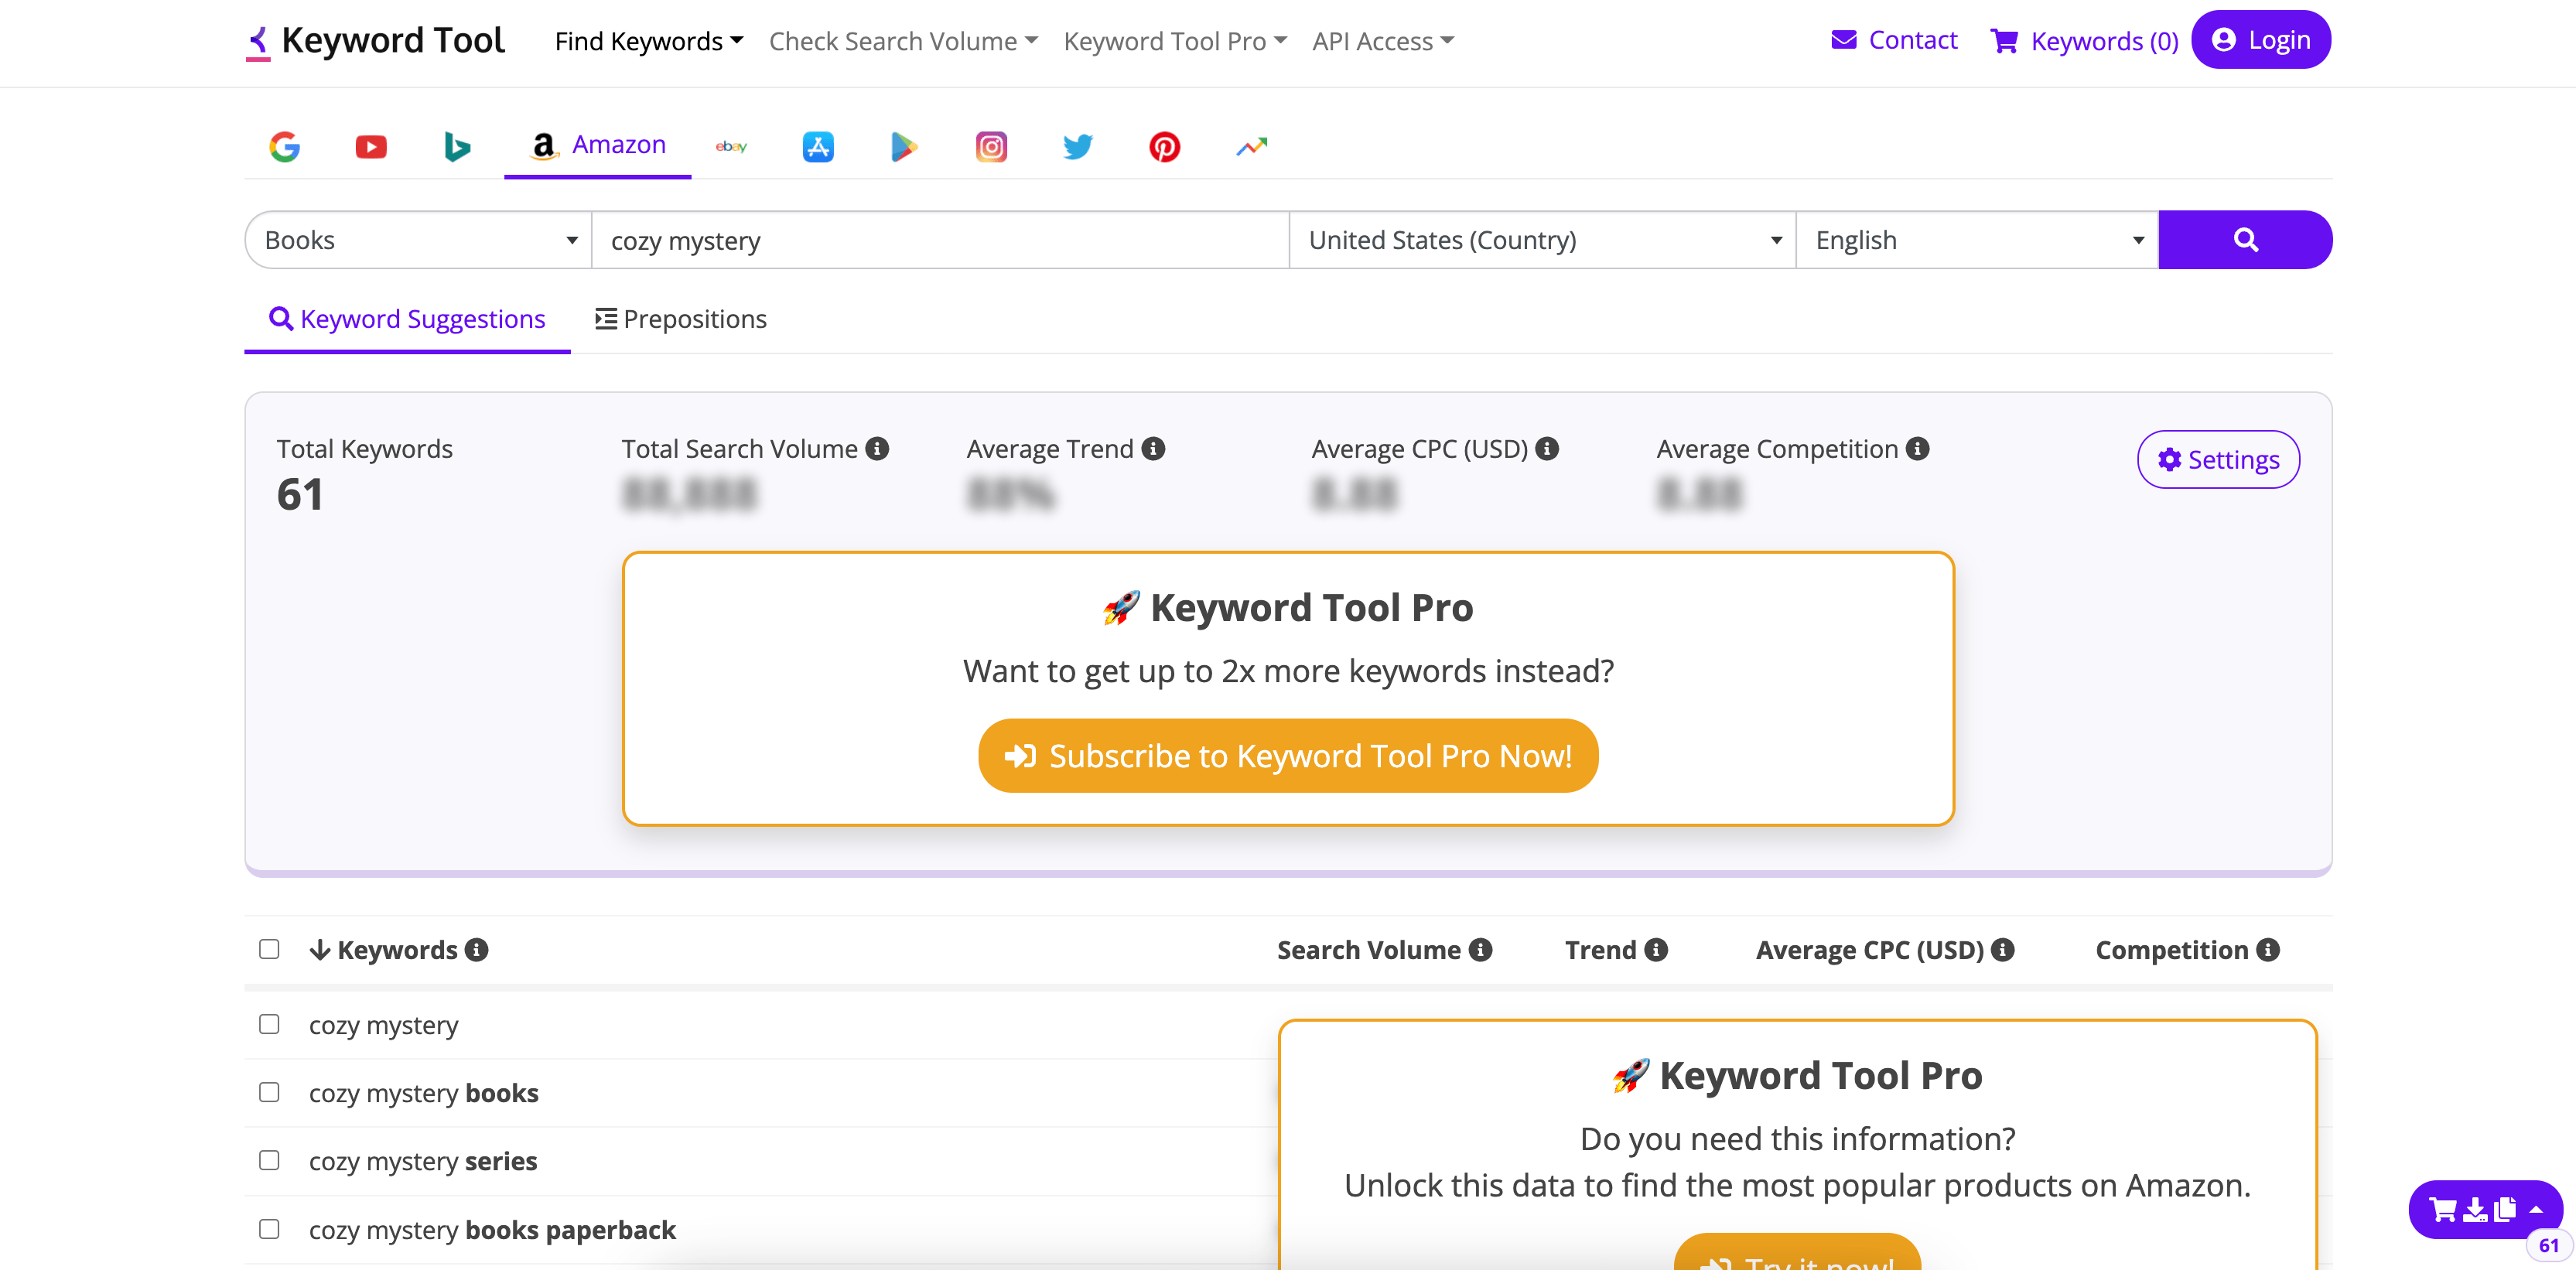This screenshot has width=2576, height=1270.
Task: Expand the Books category dropdown
Action: [417, 240]
